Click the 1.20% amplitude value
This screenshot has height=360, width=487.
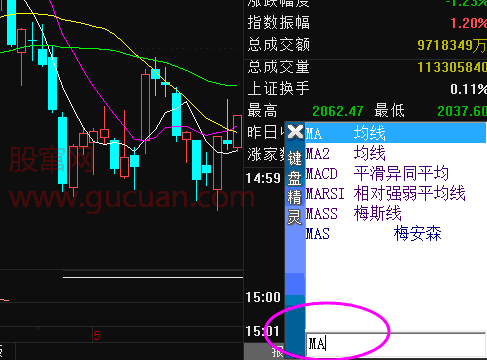[x=468, y=23]
